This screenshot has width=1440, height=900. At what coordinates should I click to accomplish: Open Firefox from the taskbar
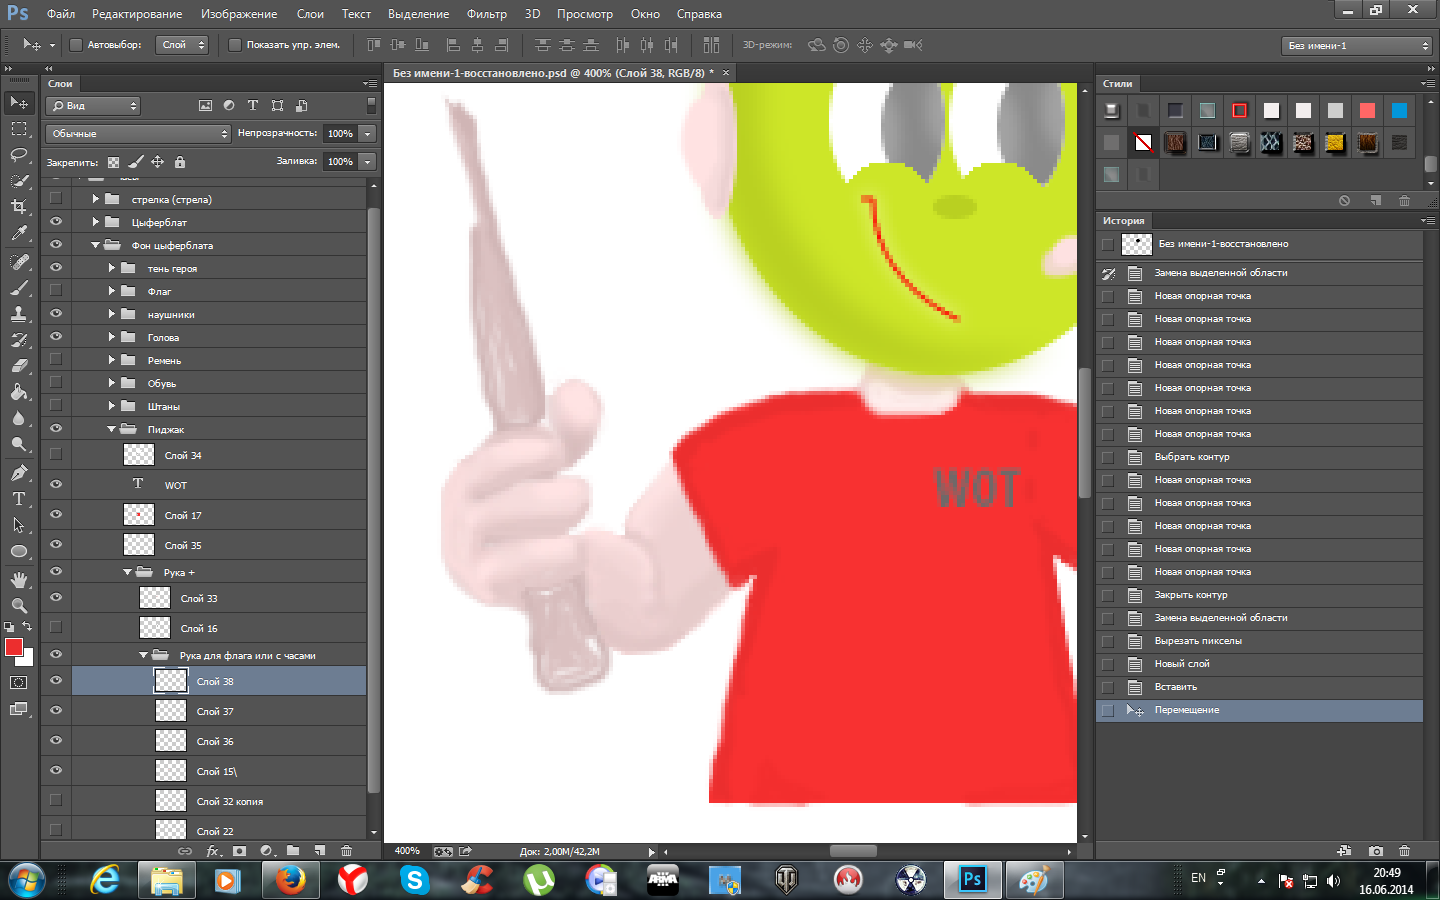(290, 880)
